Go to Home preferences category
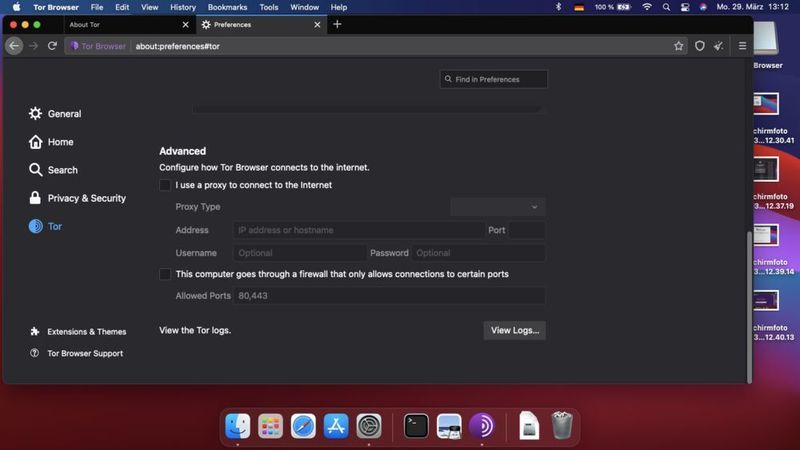This screenshot has width=800, height=450. point(51,142)
